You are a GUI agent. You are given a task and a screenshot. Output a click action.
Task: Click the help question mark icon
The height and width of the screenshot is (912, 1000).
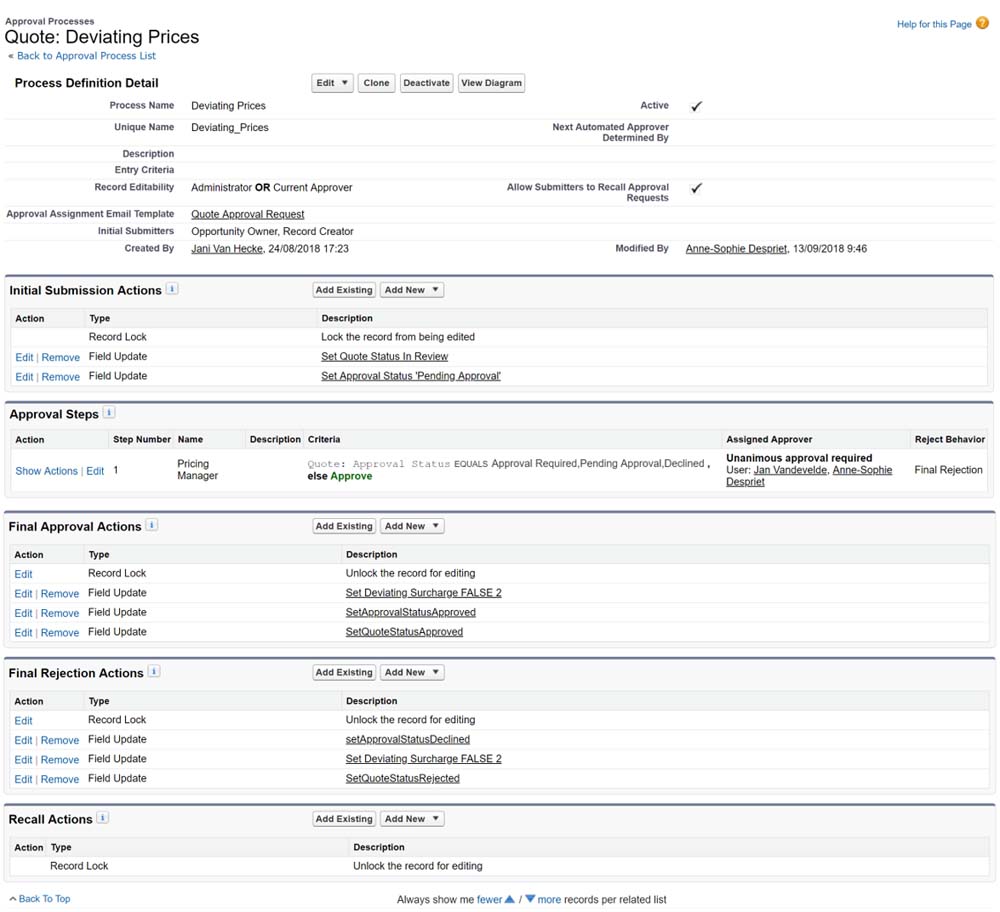pyautogui.click(x=982, y=23)
